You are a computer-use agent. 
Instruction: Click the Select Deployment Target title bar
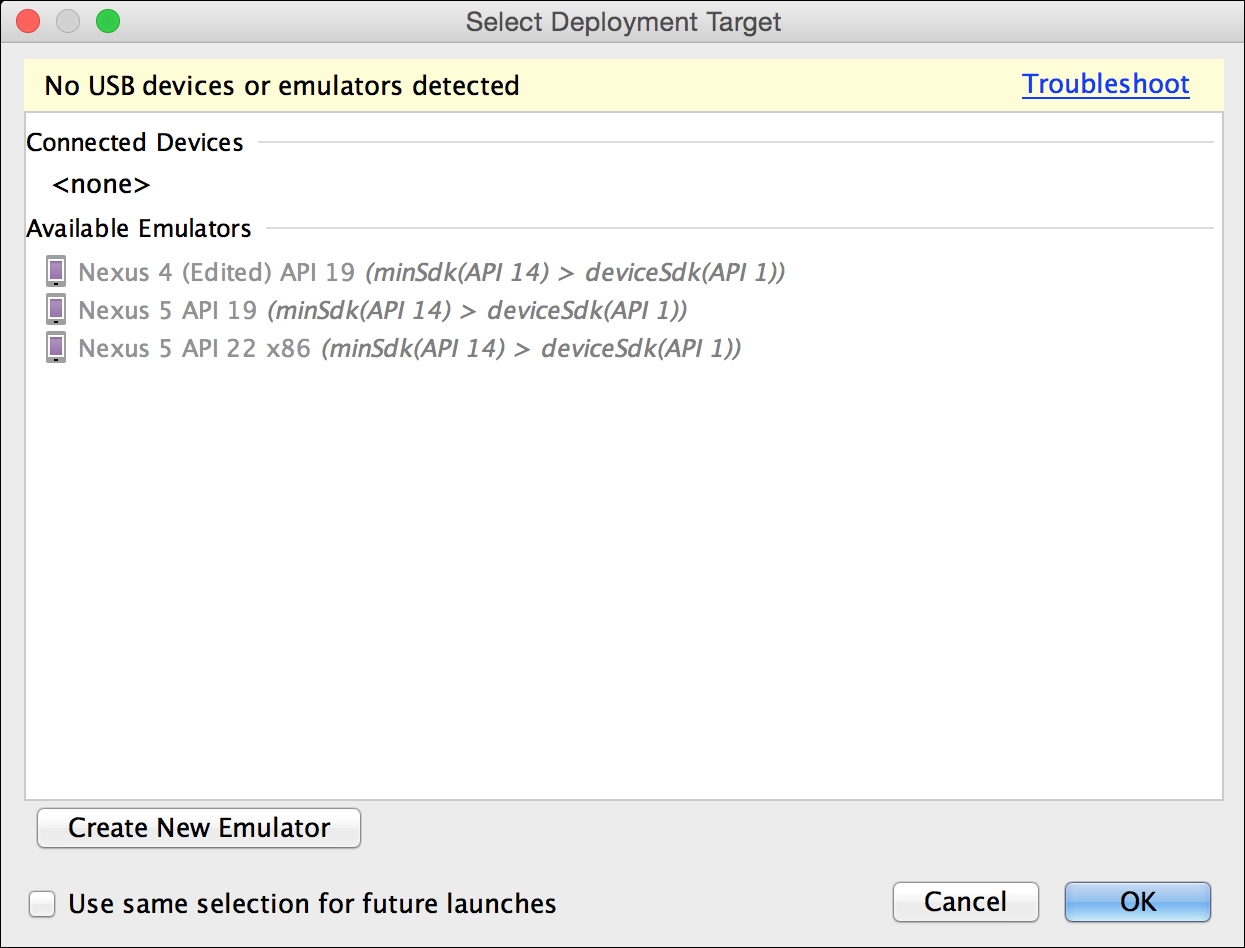623,21
